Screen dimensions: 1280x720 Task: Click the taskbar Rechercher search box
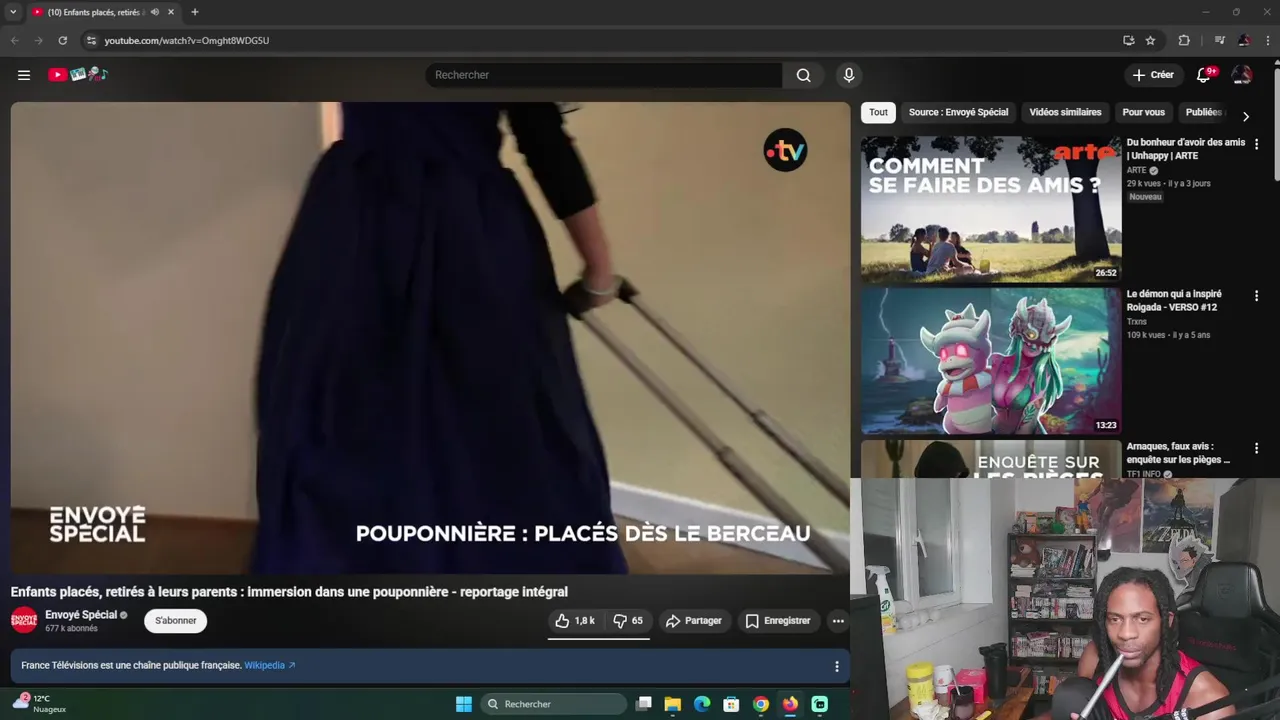pyautogui.click(x=553, y=704)
